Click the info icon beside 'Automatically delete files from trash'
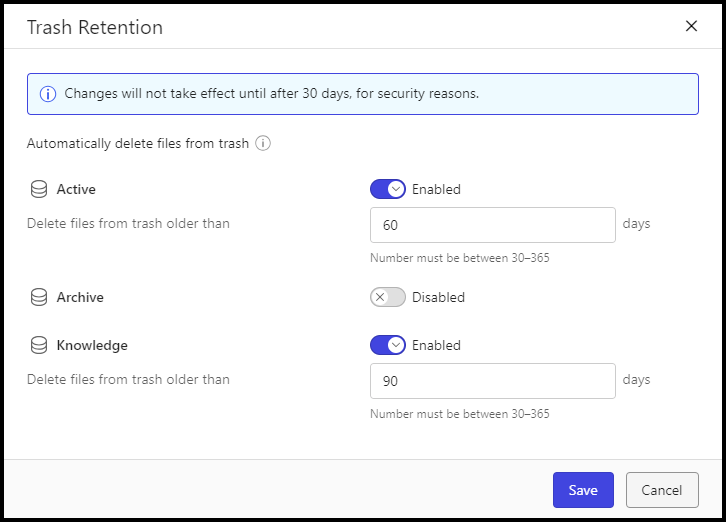The height and width of the screenshot is (522, 726). tap(263, 143)
